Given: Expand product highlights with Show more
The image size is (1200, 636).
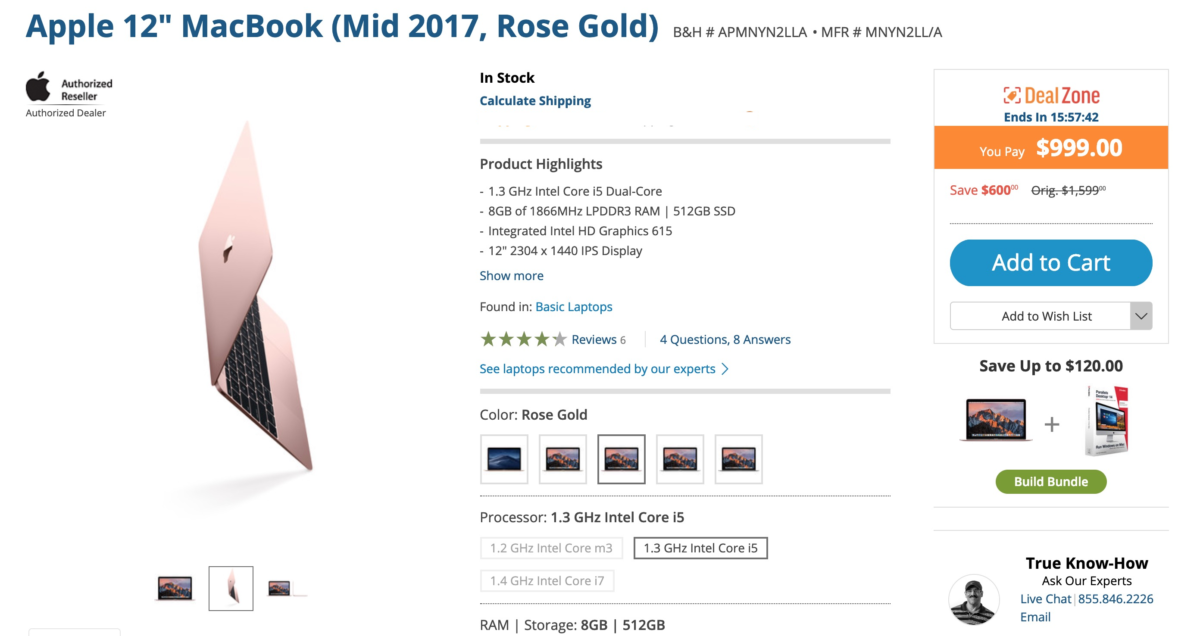Looking at the screenshot, I should [x=512, y=276].
